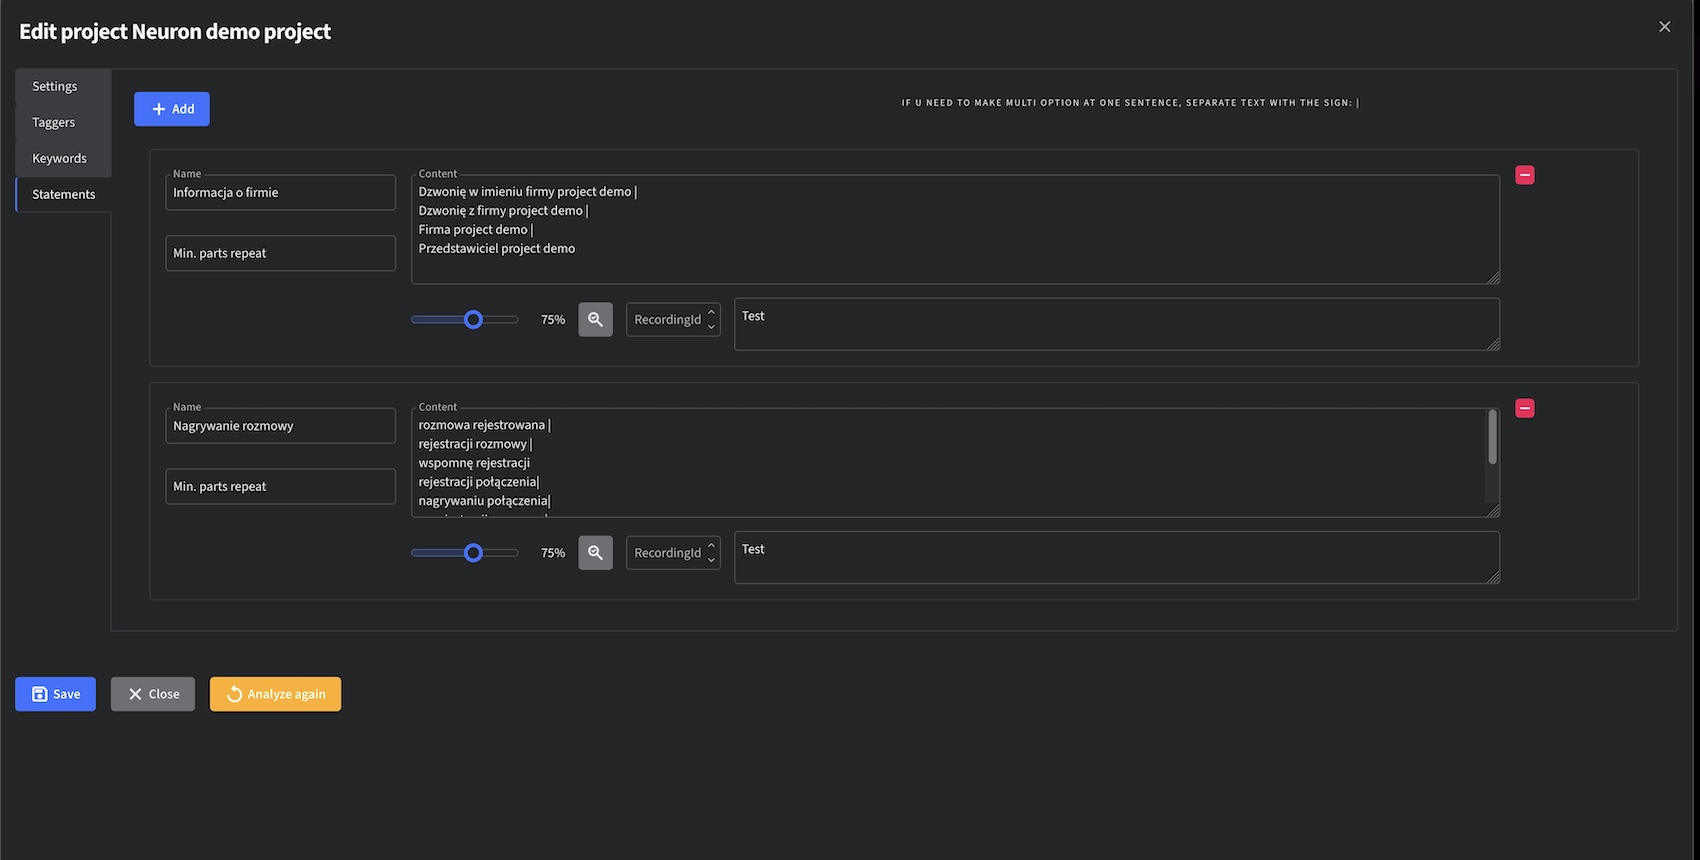The height and width of the screenshot is (860, 1700).
Task: Click the similarity slider handle for Nagrywanie rozmowy
Action: pos(474,553)
